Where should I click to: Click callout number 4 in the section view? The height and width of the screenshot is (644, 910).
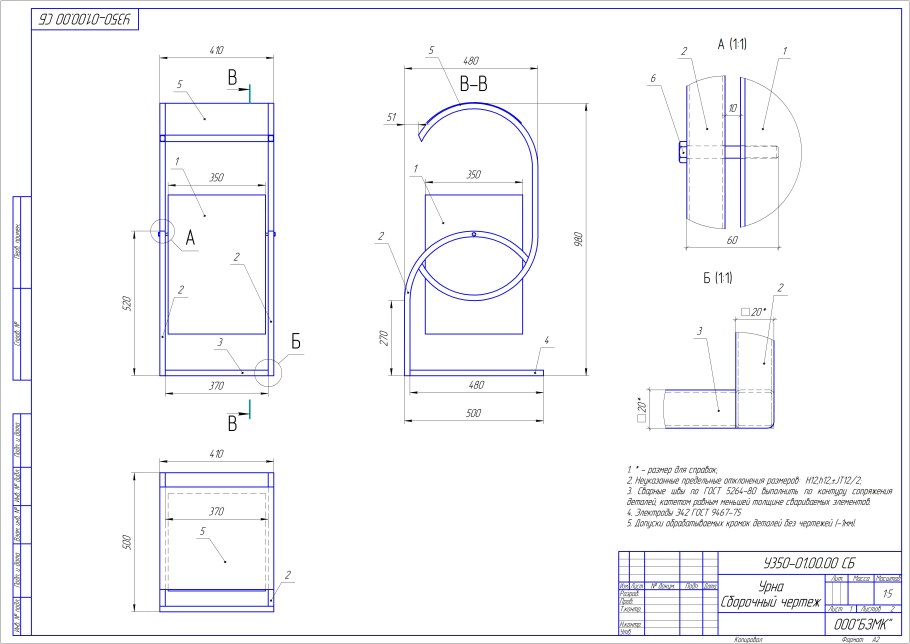[x=547, y=341]
